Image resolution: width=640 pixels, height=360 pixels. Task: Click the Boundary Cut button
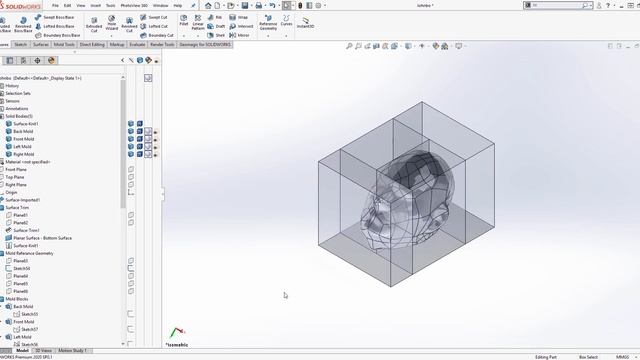click(157, 35)
